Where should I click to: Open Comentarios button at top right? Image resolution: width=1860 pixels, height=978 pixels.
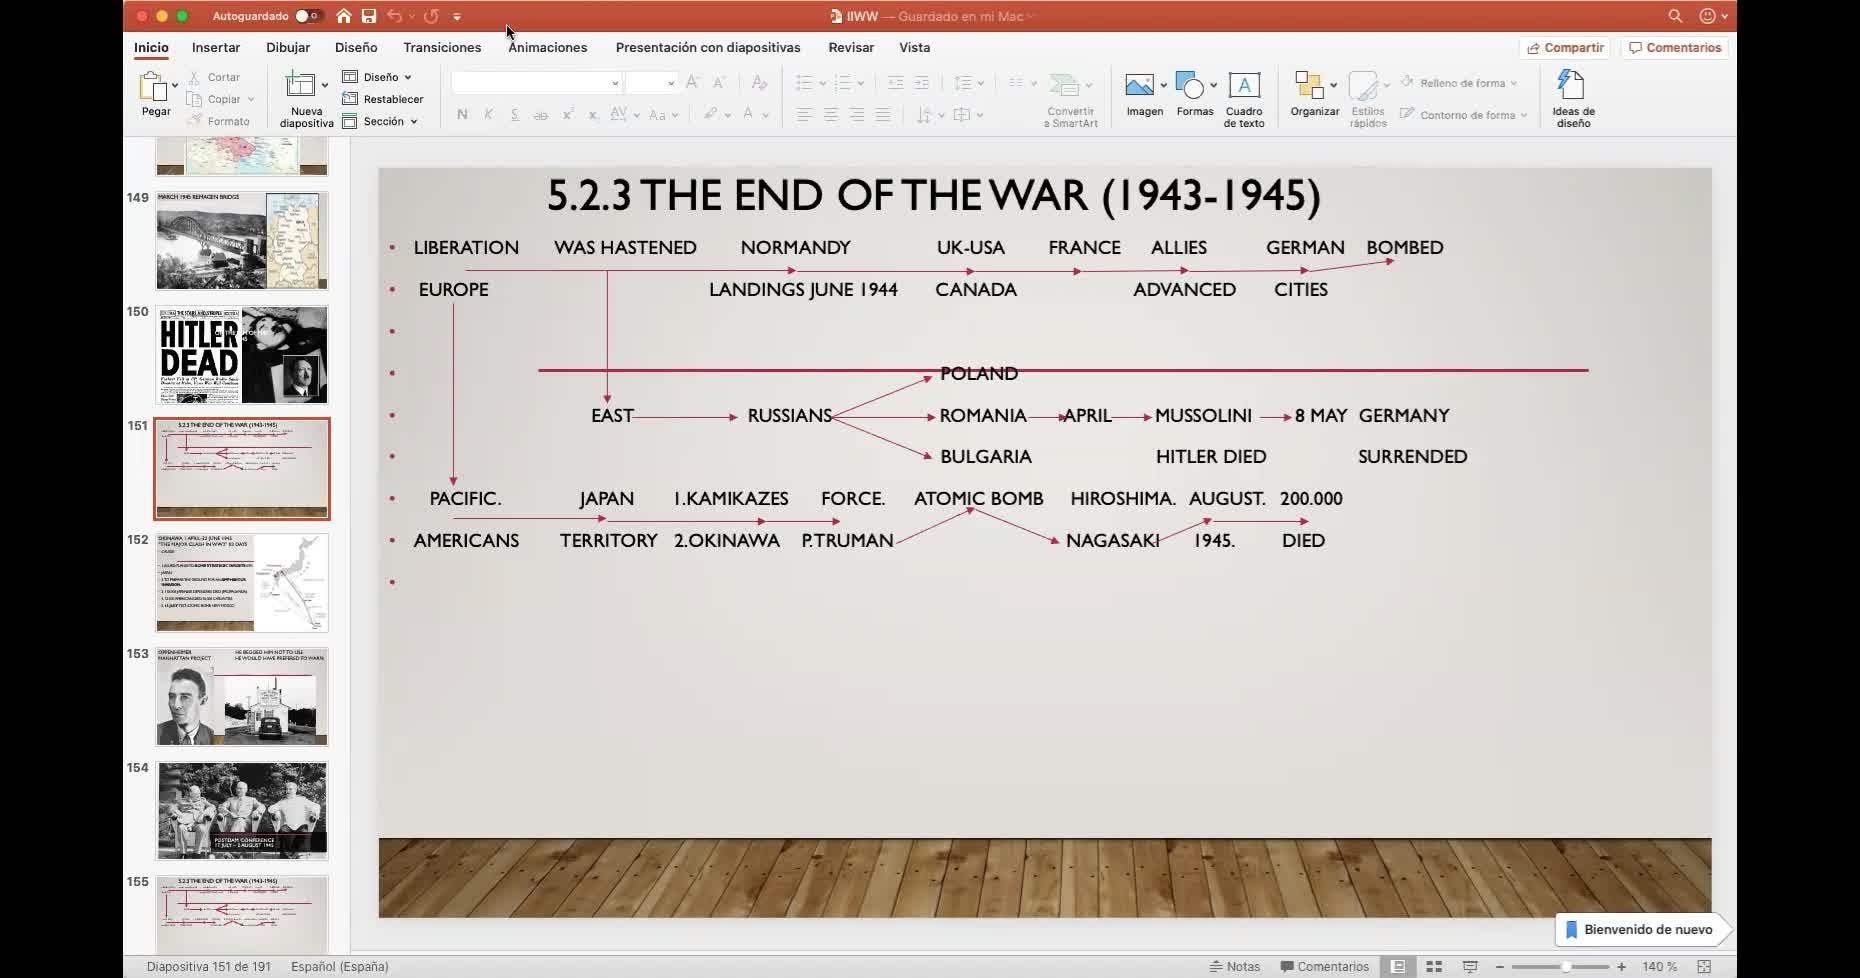[x=1675, y=47]
